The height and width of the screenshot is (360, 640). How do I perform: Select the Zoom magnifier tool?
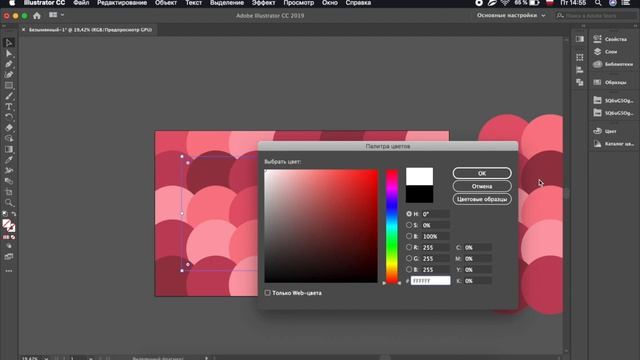(x=9, y=203)
